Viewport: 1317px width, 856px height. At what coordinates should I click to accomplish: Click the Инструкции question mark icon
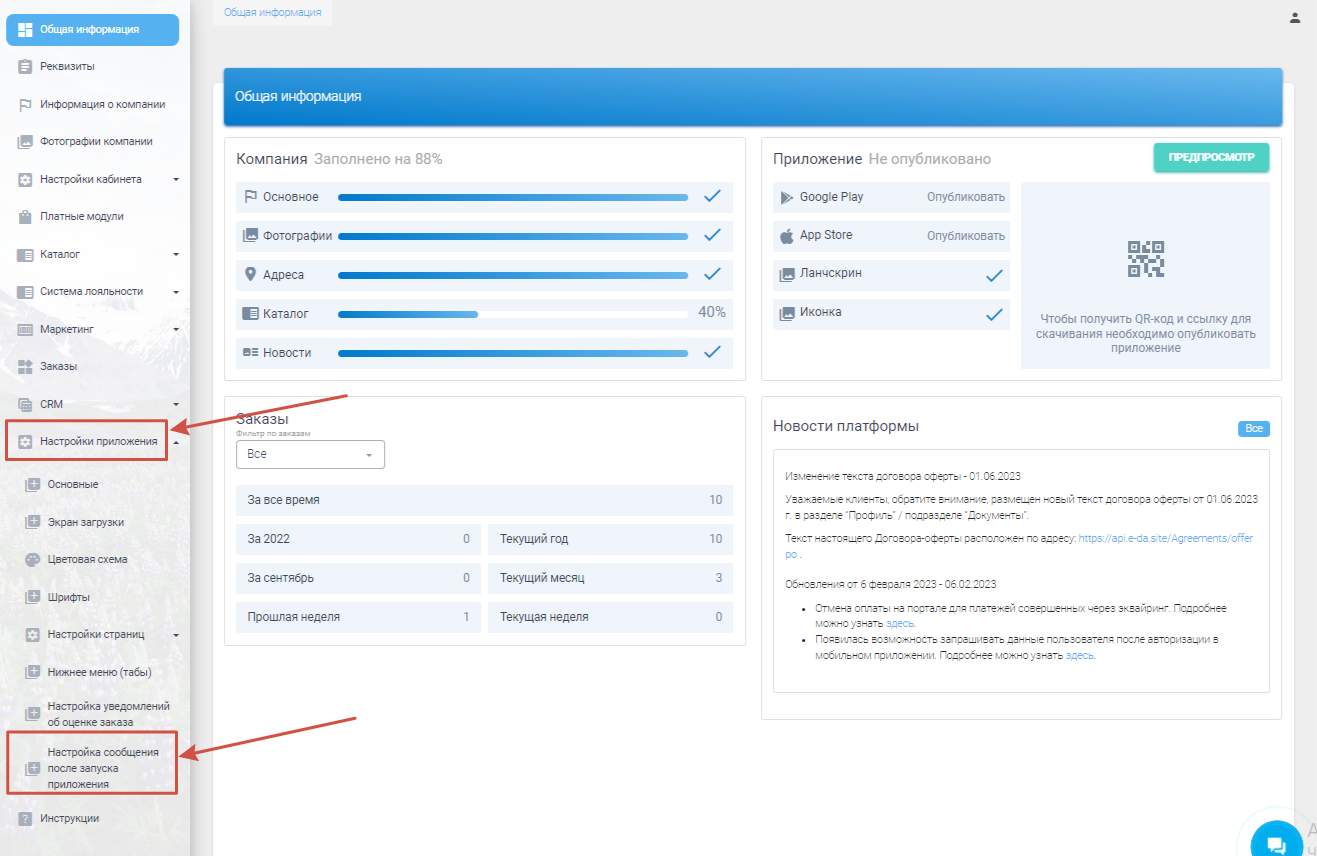click(26, 819)
